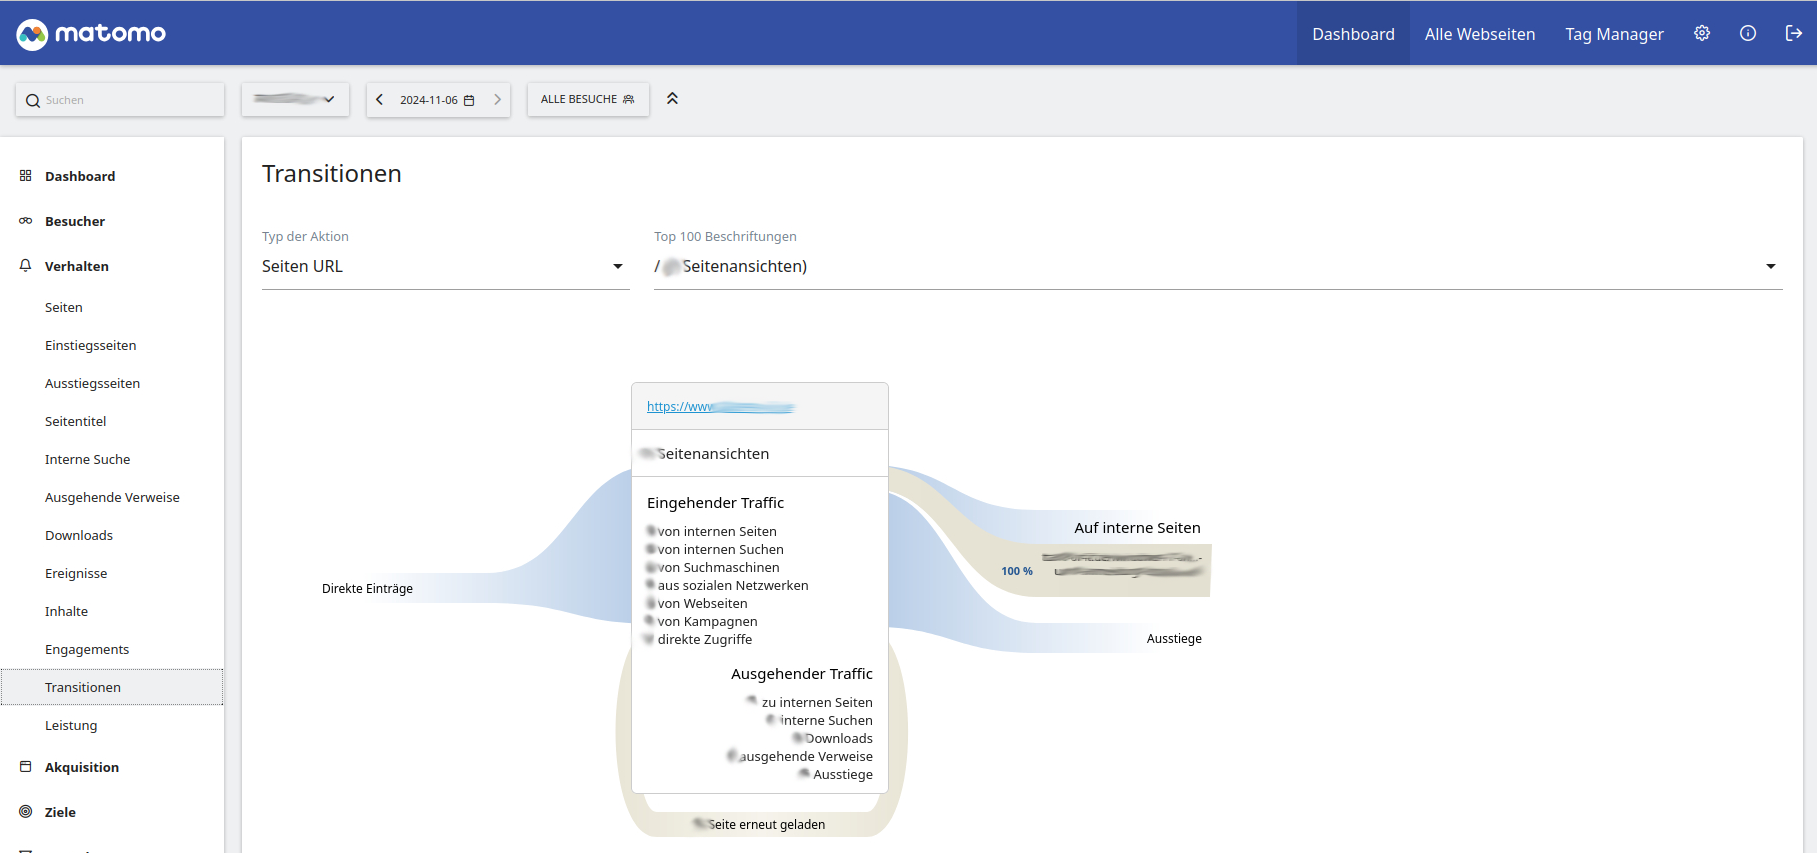Go to next date with right arrow
Screen dimensions: 1817x853
(497, 99)
